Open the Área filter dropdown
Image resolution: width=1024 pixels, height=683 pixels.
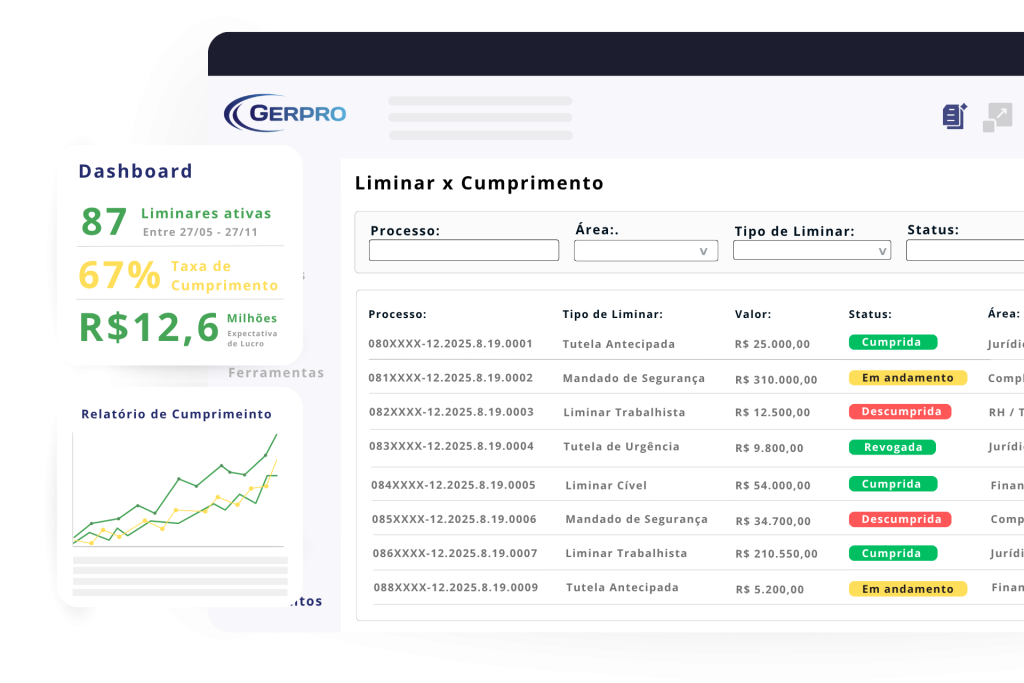[645, 251]
